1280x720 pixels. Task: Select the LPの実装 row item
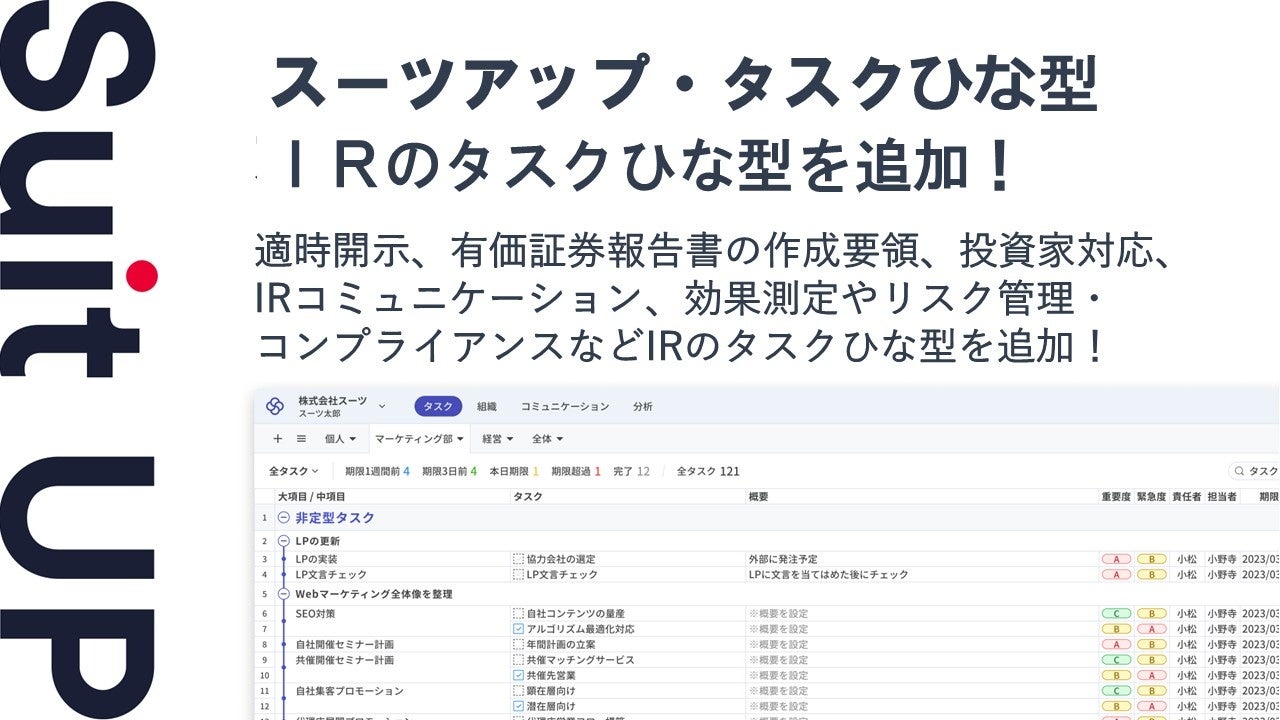[x=317, y=559]
